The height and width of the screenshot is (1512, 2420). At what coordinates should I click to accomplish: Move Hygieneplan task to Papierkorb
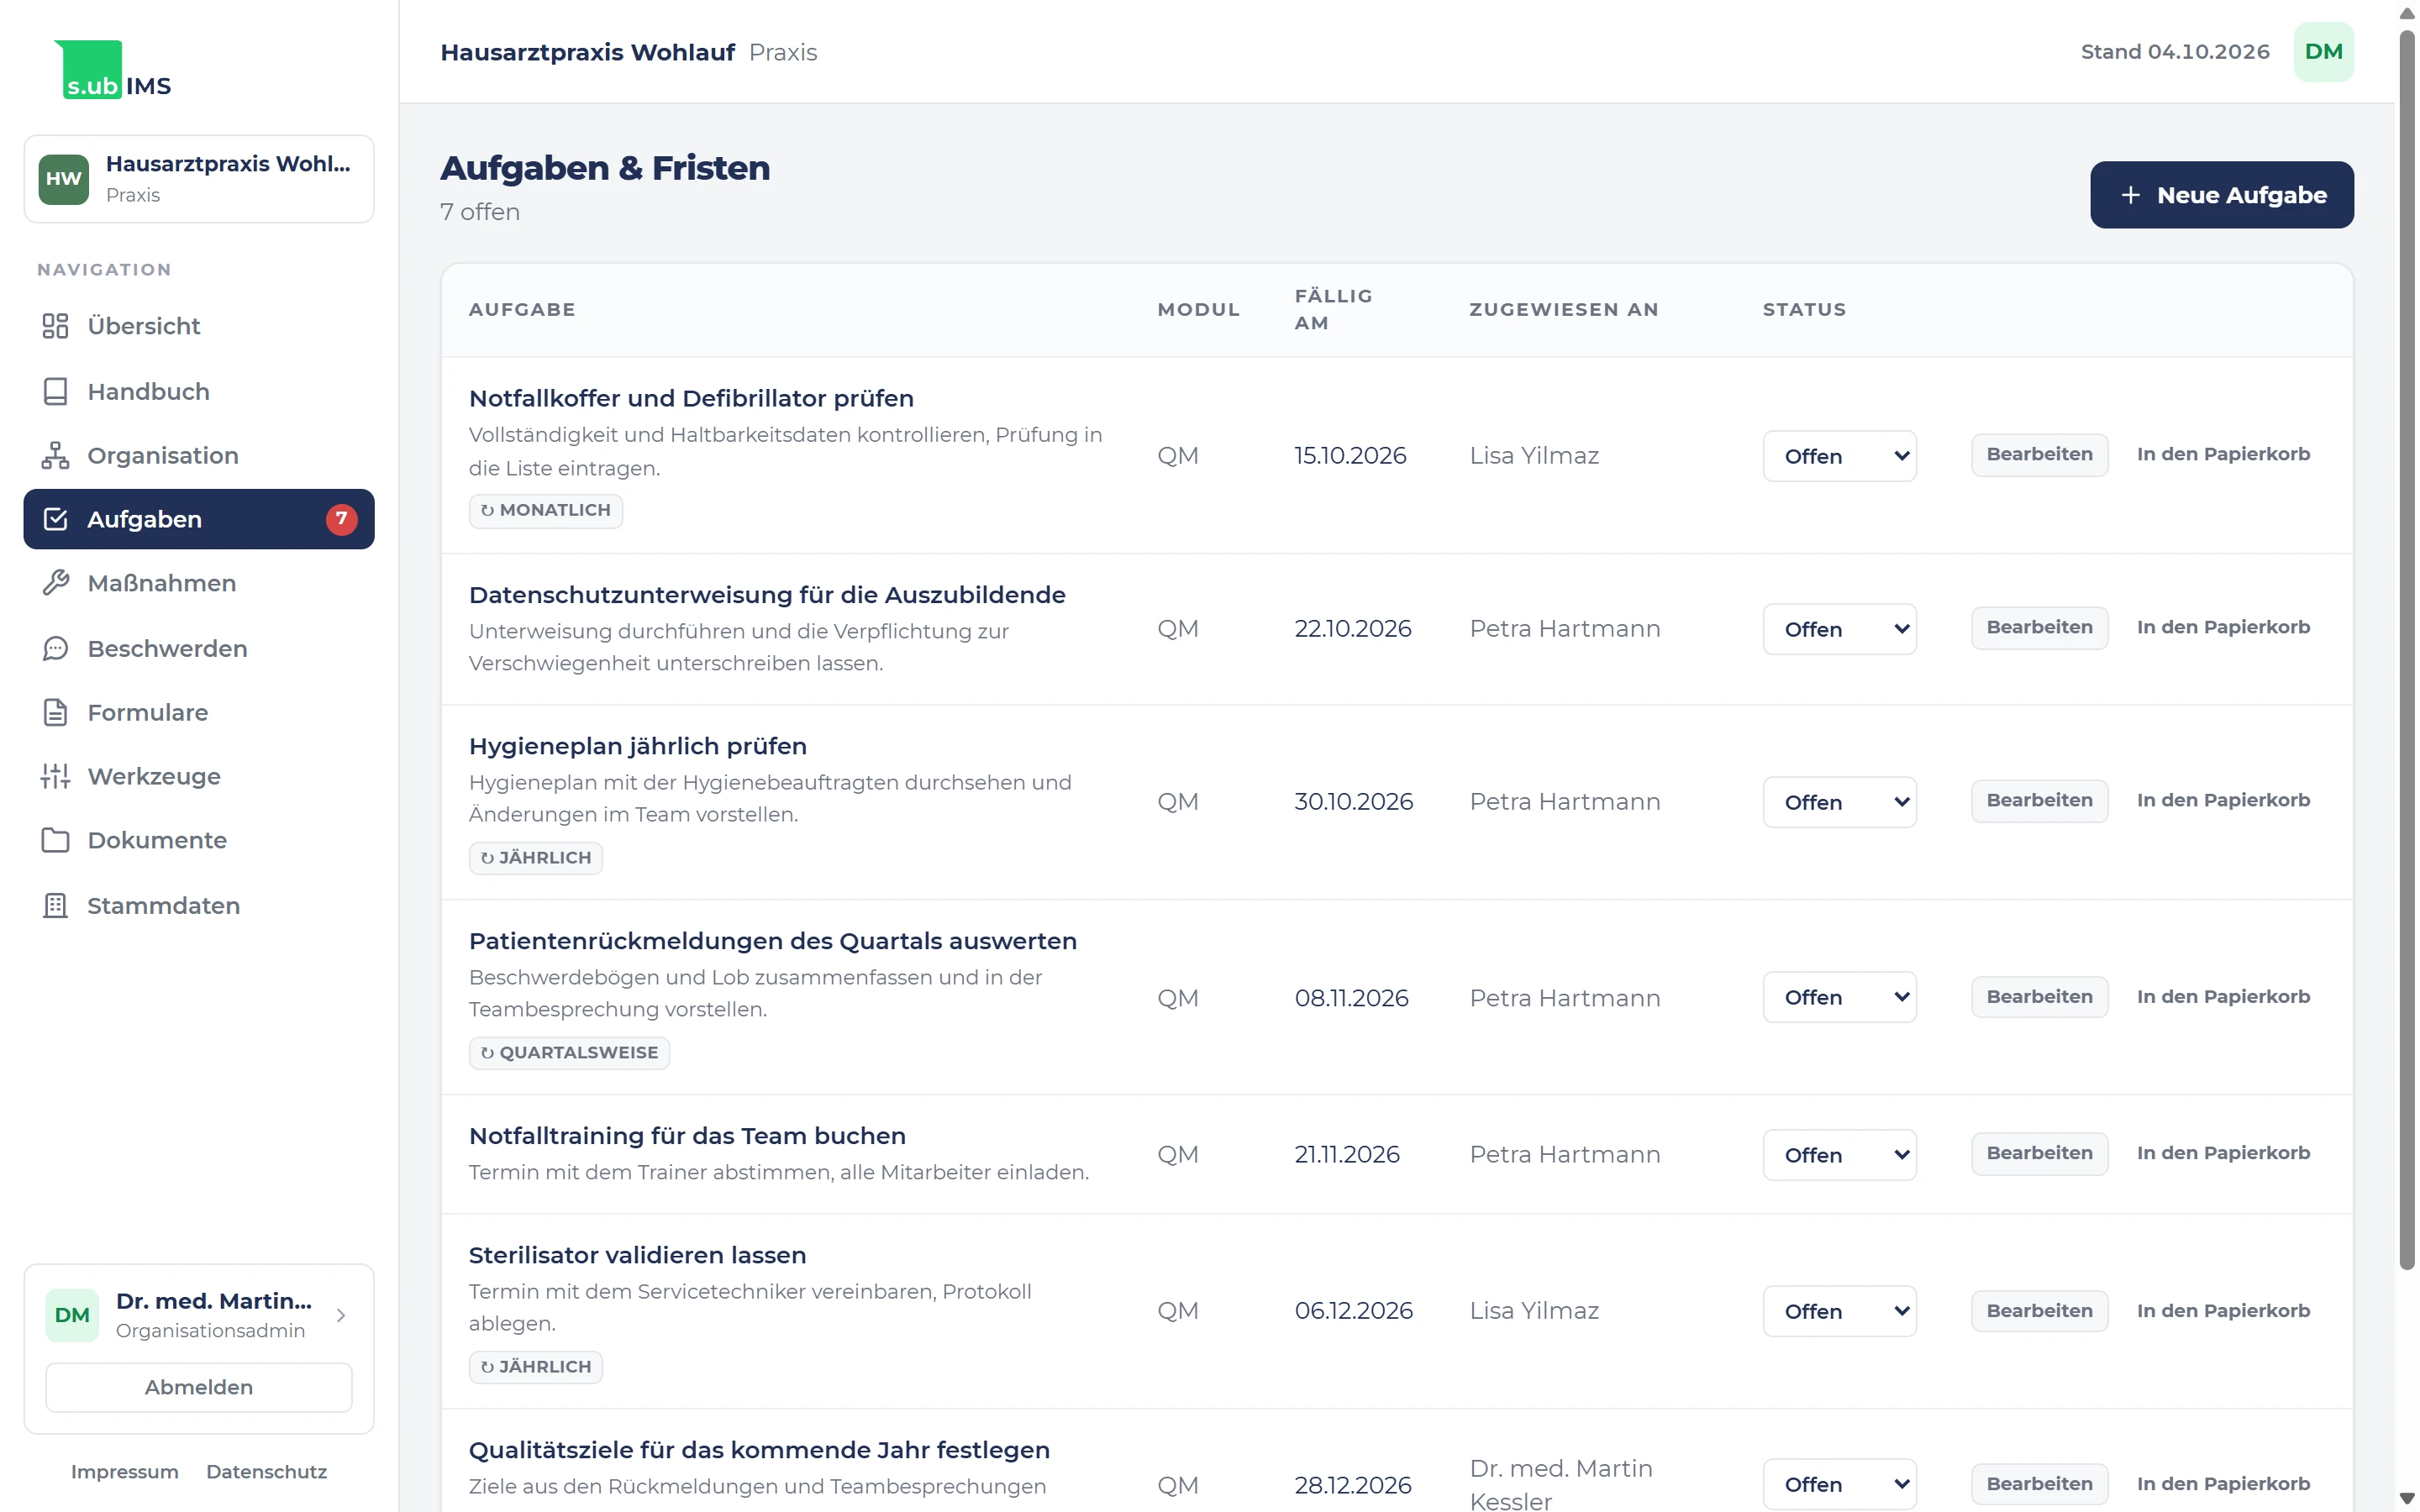click(2222, 800)
